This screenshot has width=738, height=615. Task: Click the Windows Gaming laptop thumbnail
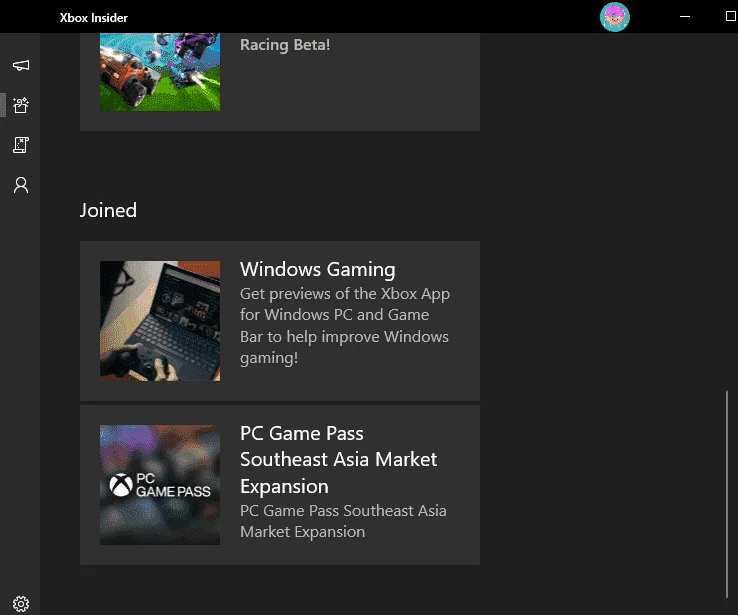(160, 321)
